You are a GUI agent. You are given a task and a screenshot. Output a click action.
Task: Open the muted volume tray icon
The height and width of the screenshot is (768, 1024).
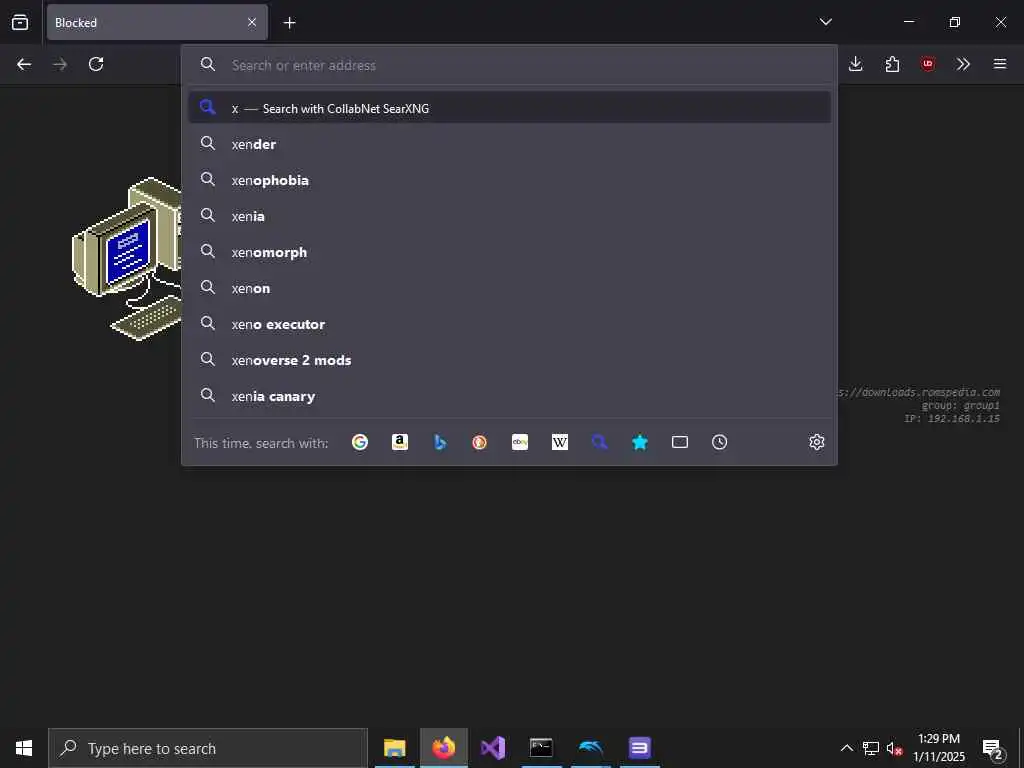coord(894,748)
